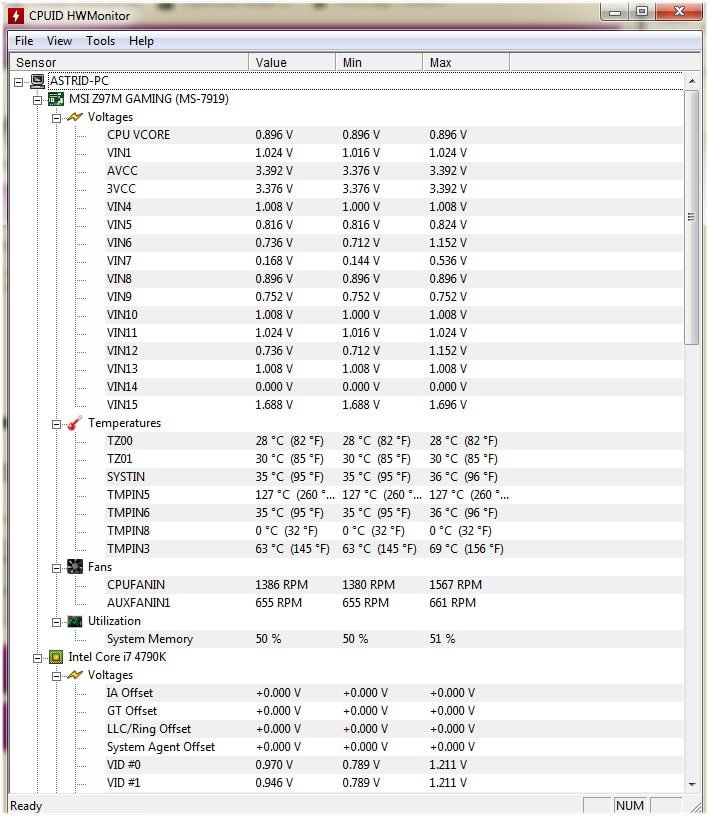Viewport: 709px width, 816px height.
Task: Click the Temperatures thermometer icon
Action: click(75, 423)
